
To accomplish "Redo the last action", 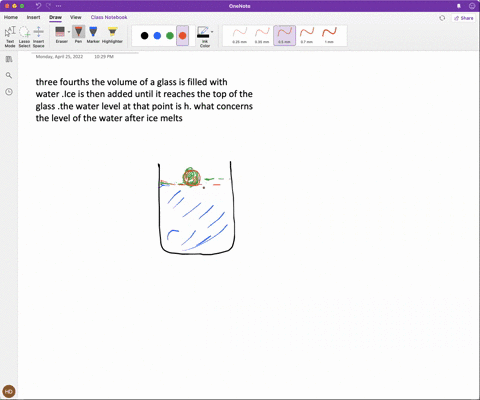I will tap(48, 6).
